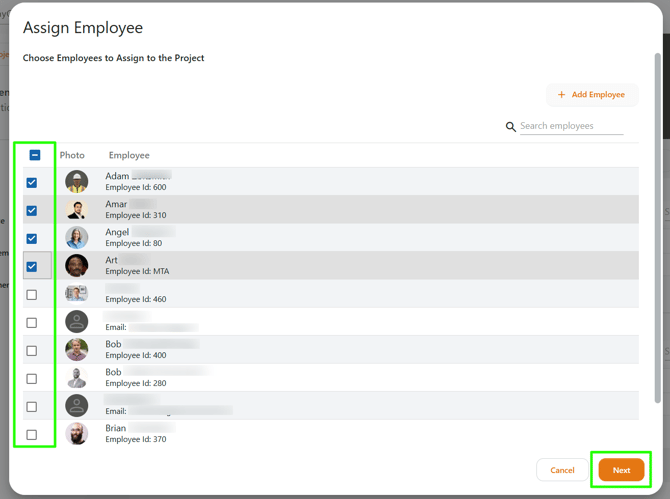Click the text 'Employee Id: 600'
The image size is (670, 499).
pyautogui.click(x=136, y=187)
